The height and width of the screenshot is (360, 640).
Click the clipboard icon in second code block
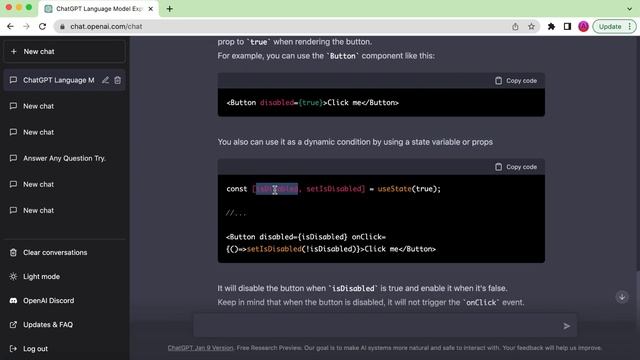(x=498, y=167)
